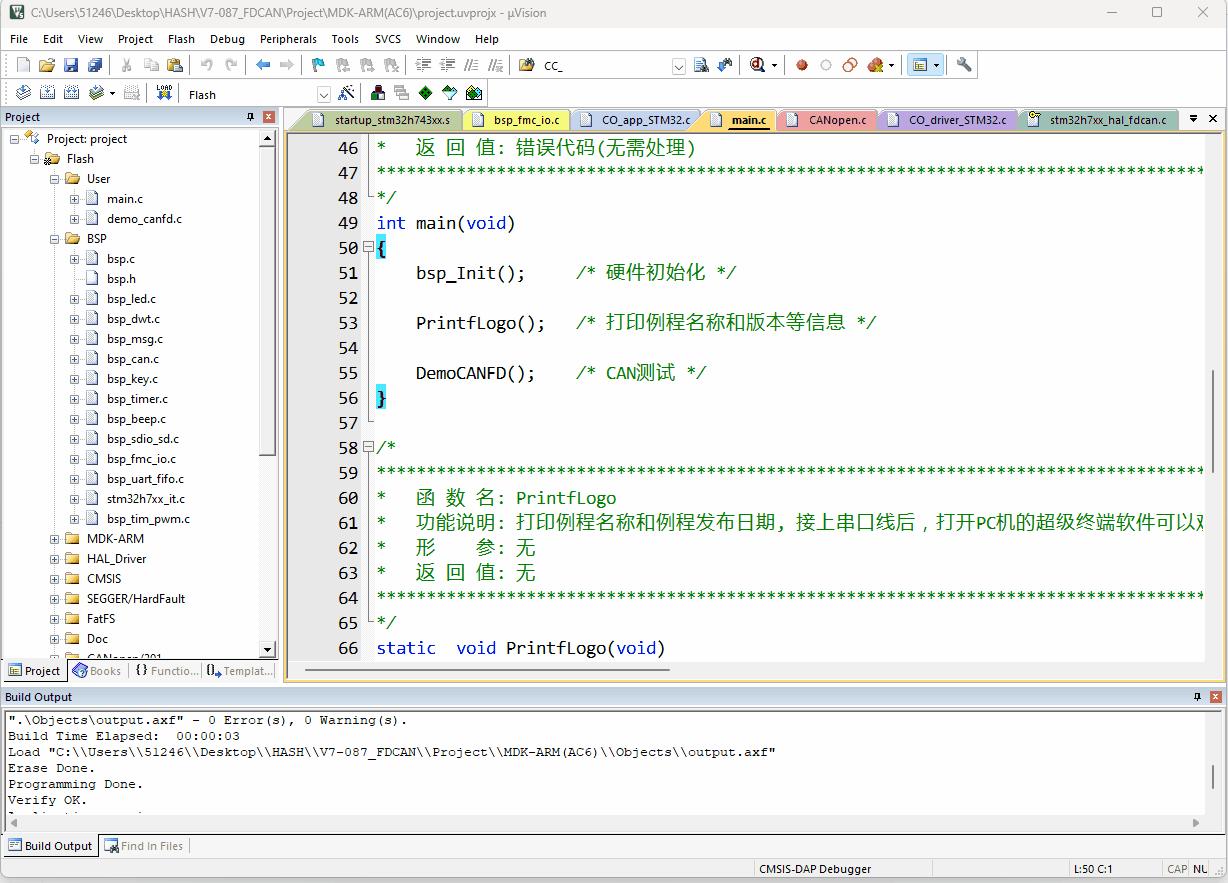Collapse the comment block fold at line 58
This screenshot has height=883, width=1228.
pos(368,447)
